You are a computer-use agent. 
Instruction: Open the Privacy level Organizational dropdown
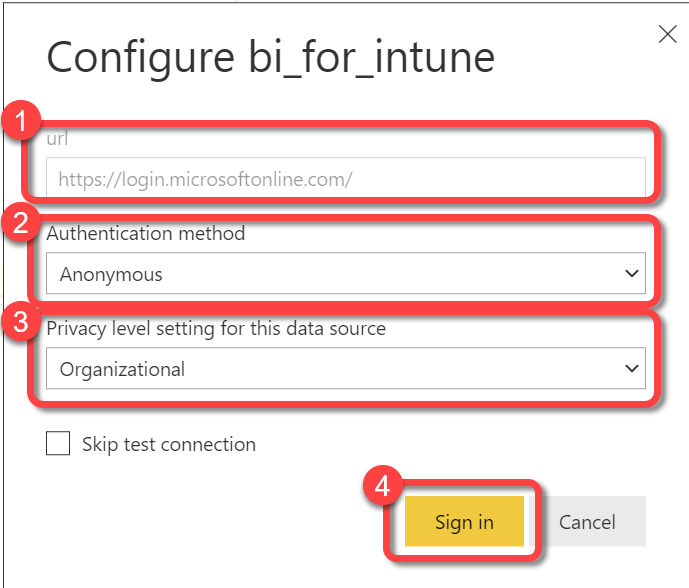coord(346,368)
